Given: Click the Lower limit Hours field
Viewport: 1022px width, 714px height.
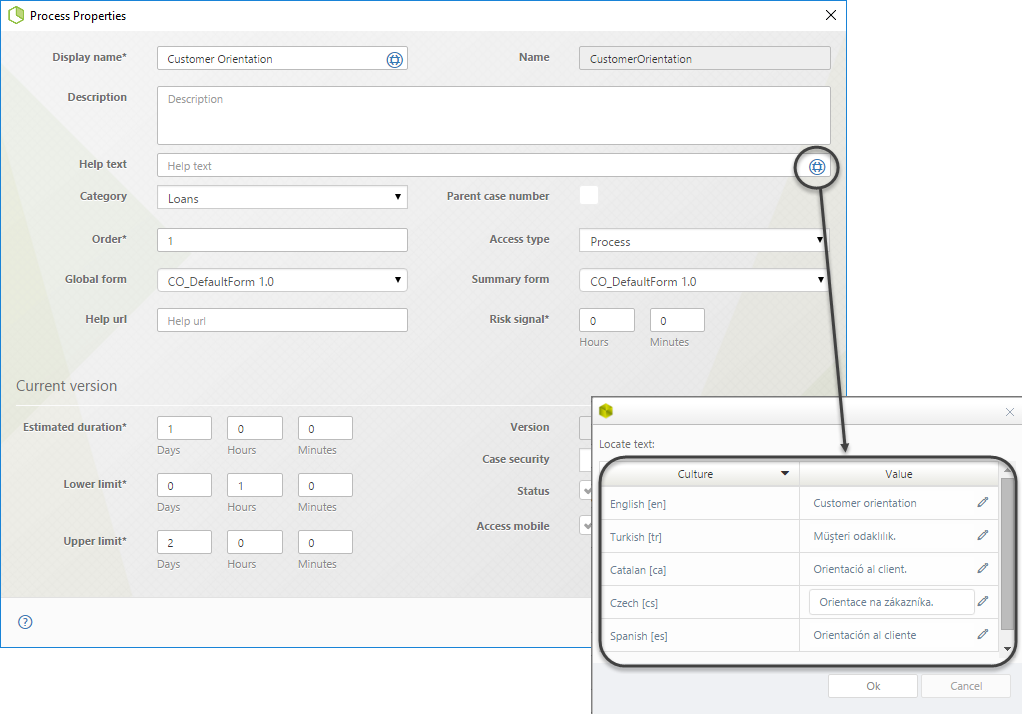Looking at the screenshot, I should [x=255, y=485].
